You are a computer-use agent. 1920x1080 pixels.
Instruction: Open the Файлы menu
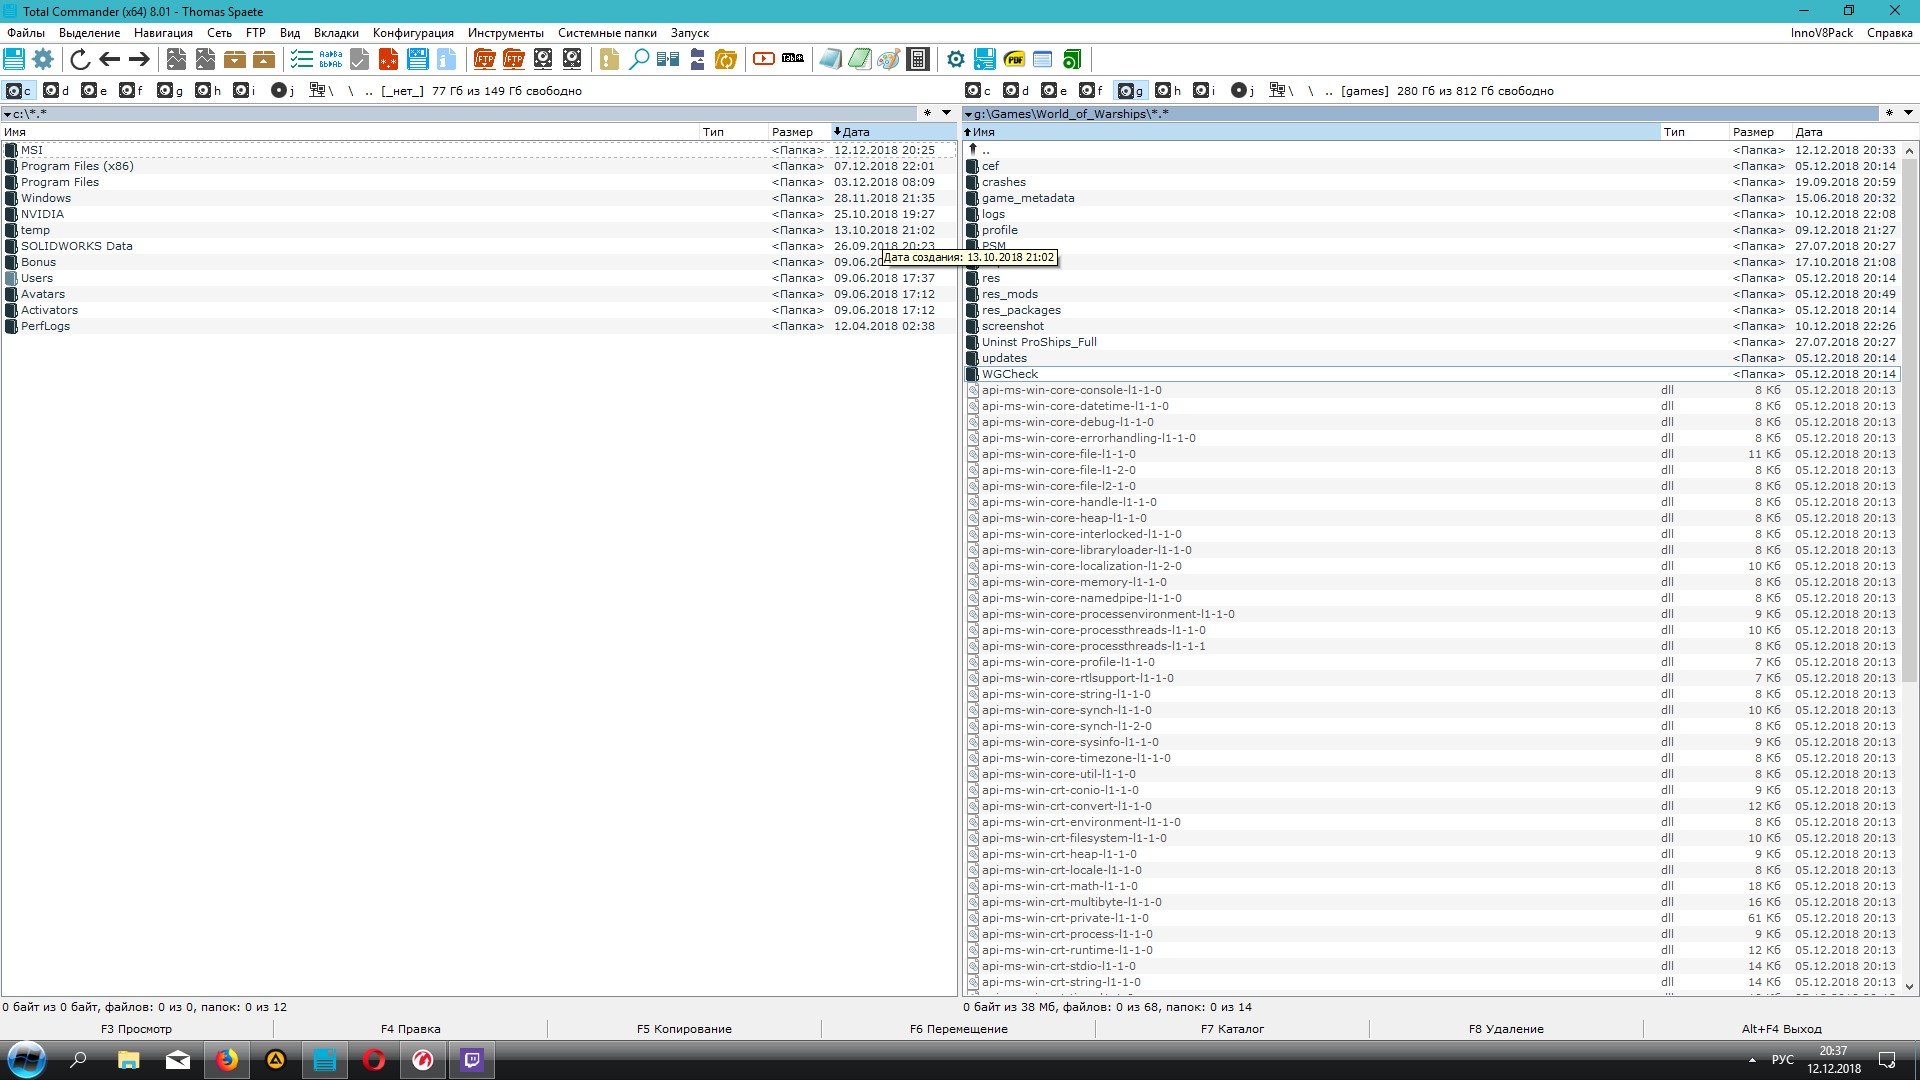(x=26, y=33)
